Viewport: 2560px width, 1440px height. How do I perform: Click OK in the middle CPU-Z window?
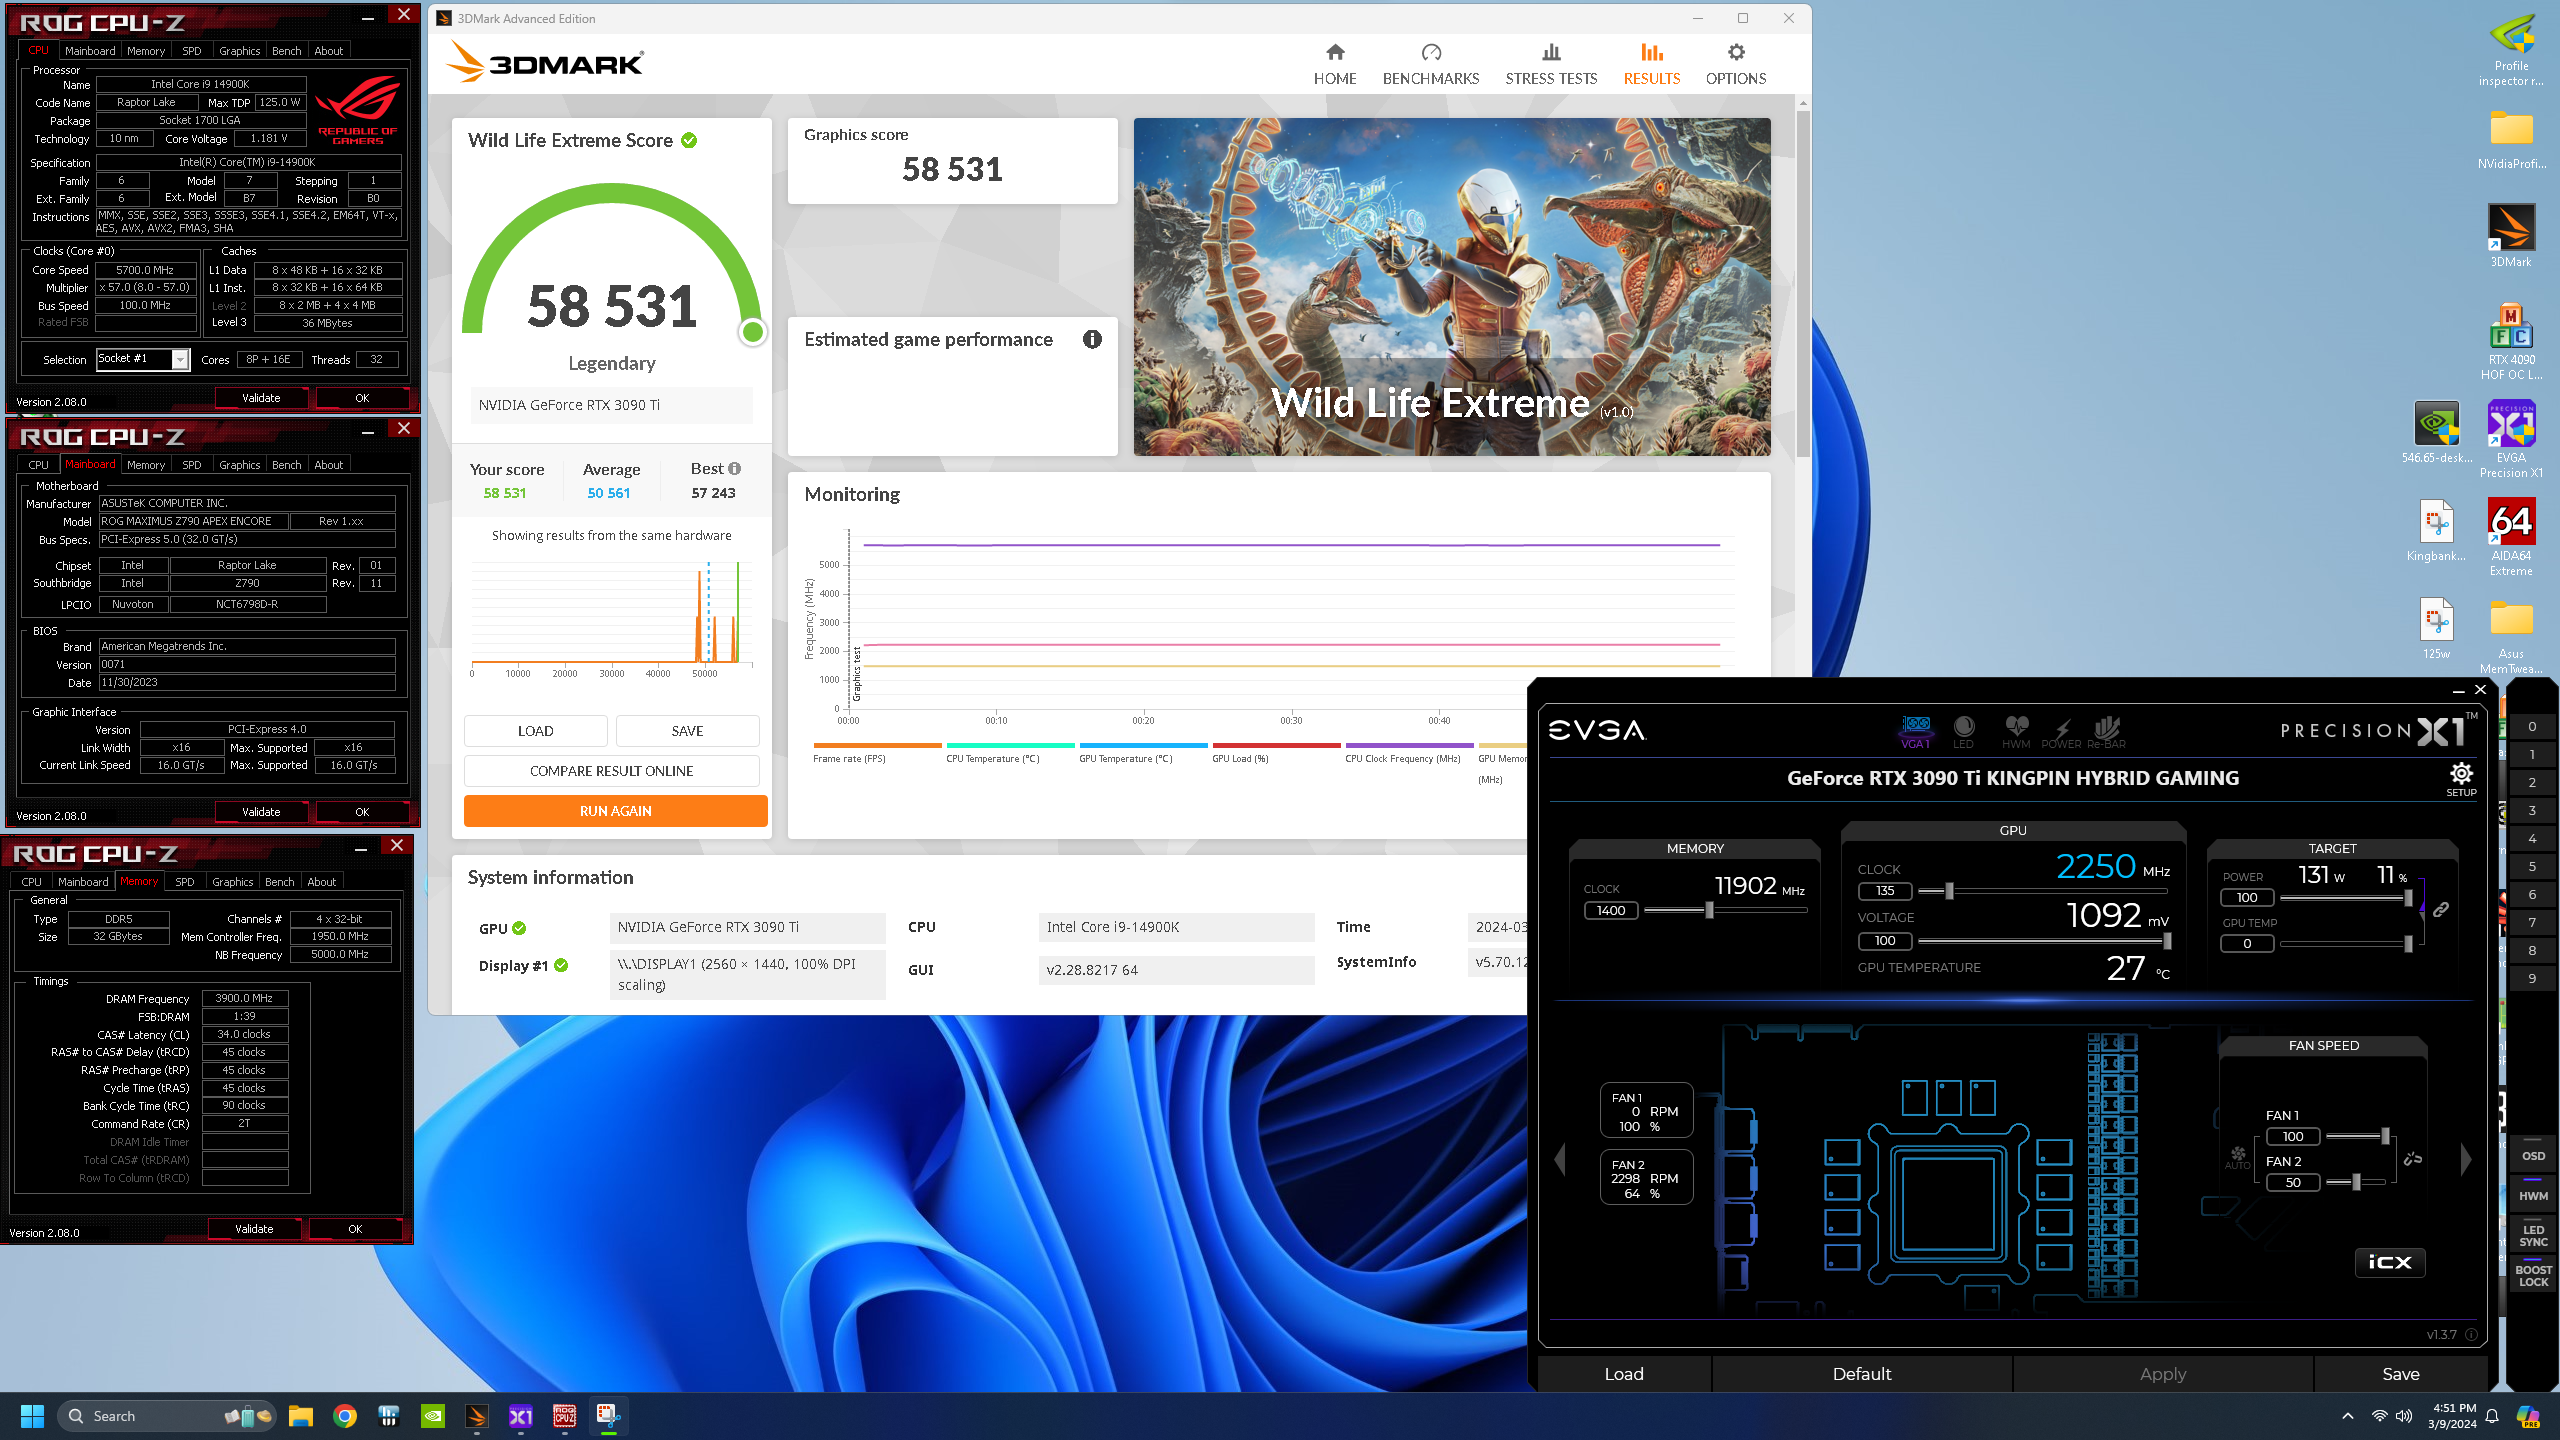point(362,812)
